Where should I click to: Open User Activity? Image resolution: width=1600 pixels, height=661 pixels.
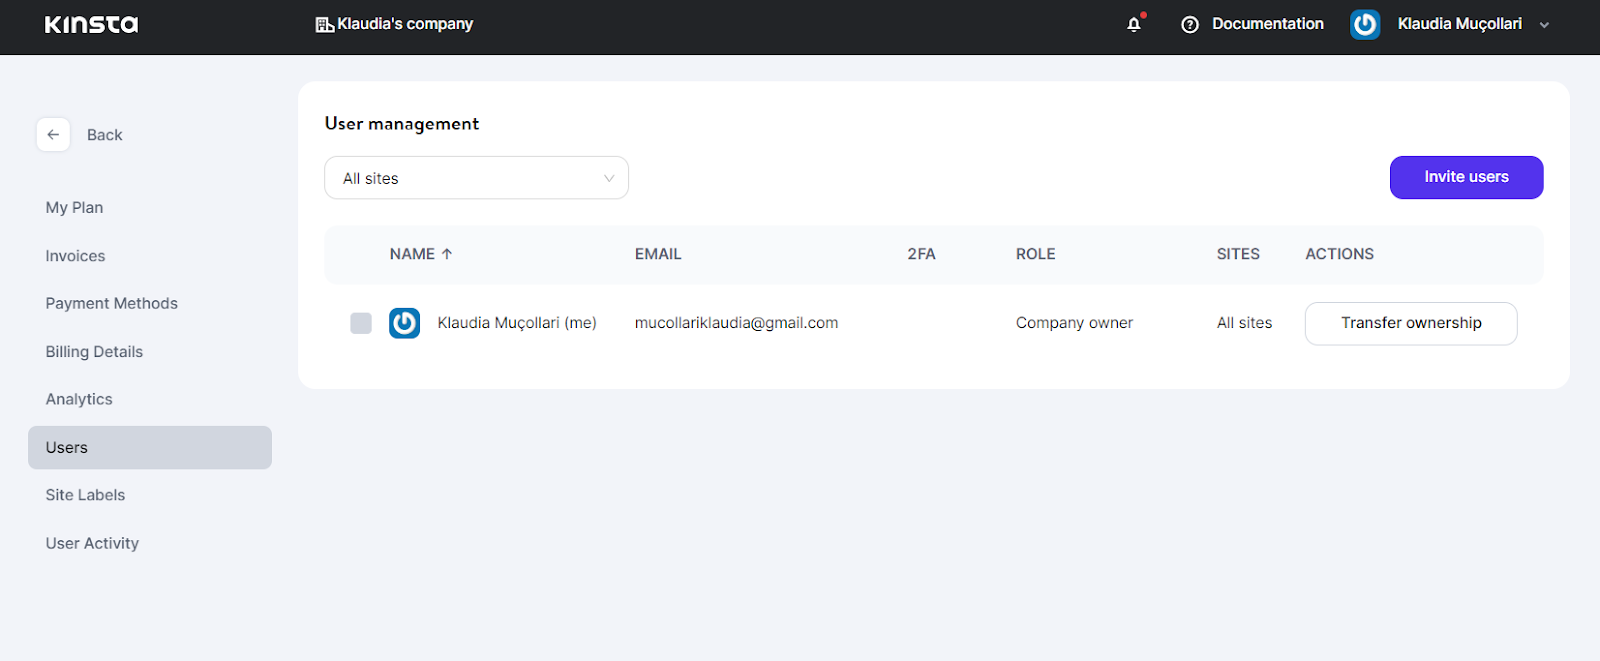[92, 543]
